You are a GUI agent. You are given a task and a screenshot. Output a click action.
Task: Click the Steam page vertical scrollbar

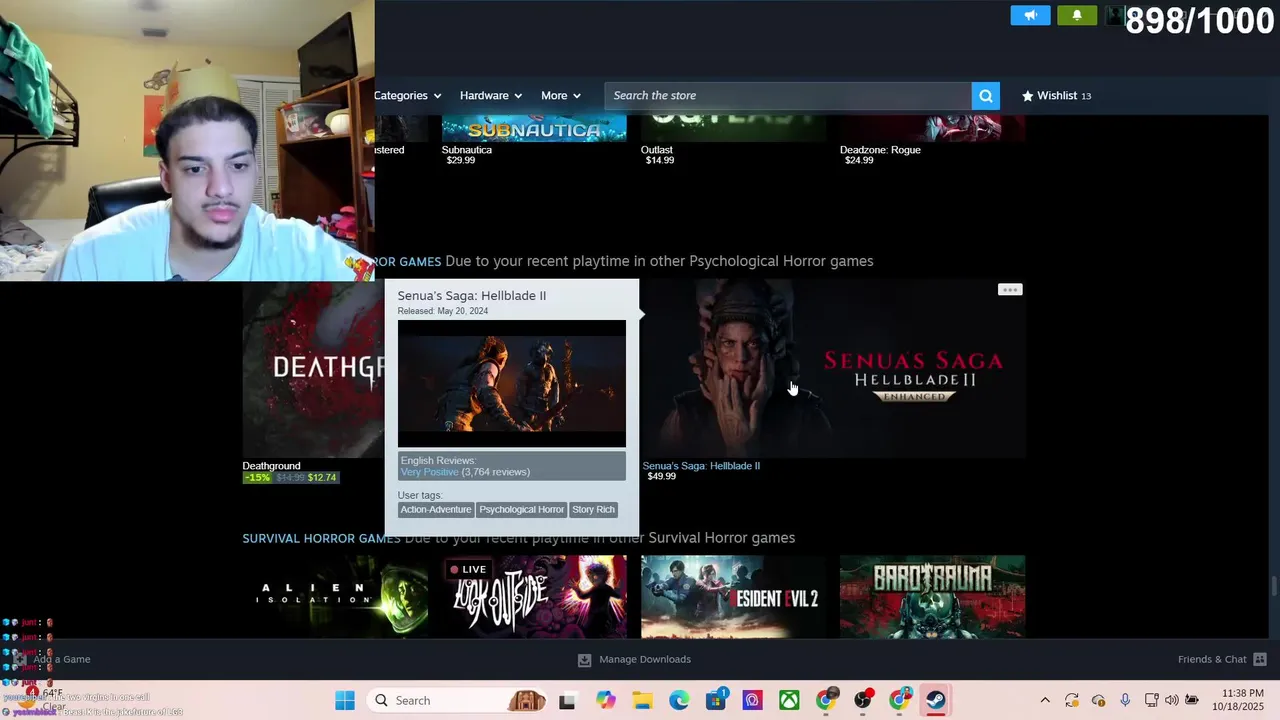(x=1272, y=586)
